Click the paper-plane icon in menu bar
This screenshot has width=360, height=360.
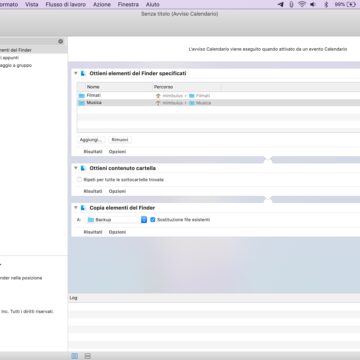point(281,4)
